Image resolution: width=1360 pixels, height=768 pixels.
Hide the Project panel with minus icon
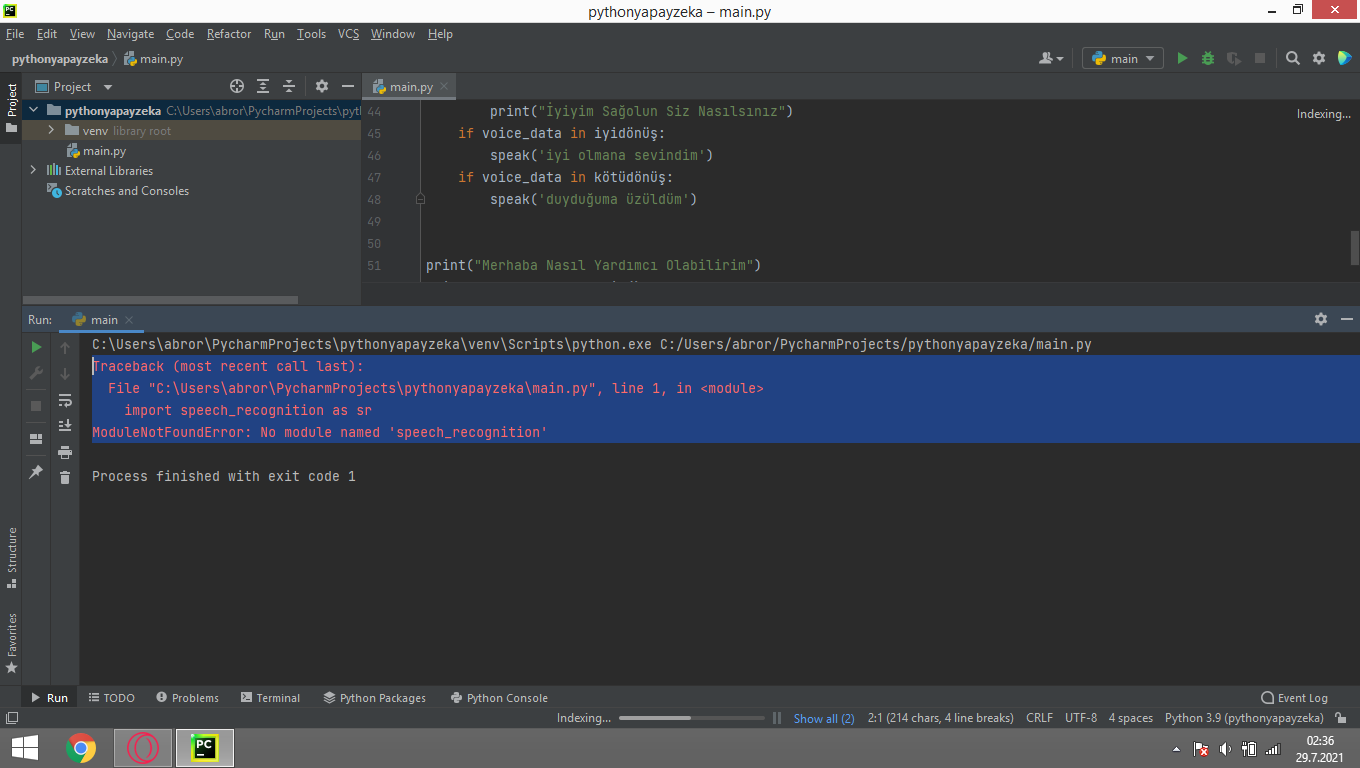[348, 87]
